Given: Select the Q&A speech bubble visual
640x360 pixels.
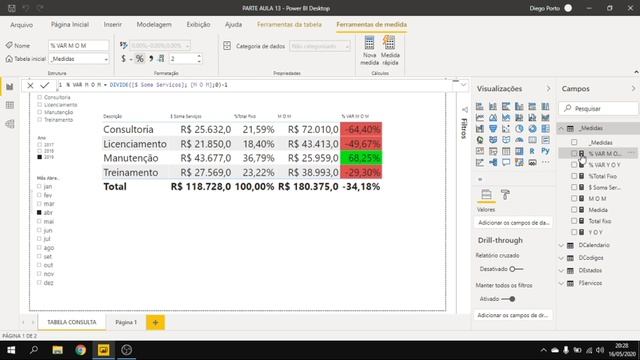Looking at the screenshot, I should click(506, 162).
